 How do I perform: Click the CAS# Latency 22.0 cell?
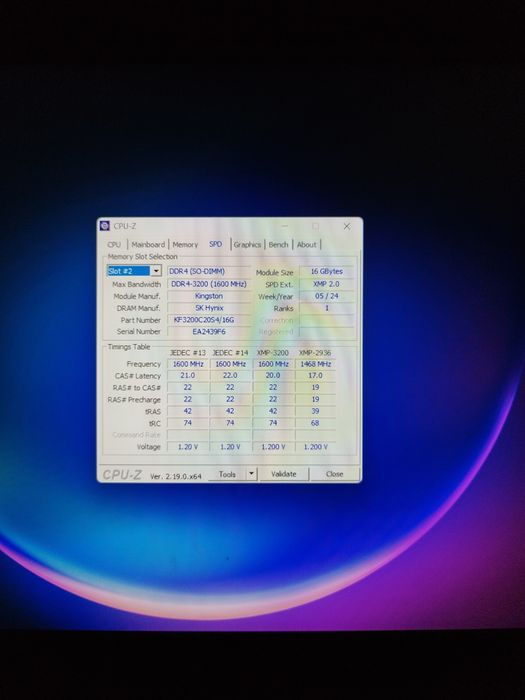pos(230,376)
